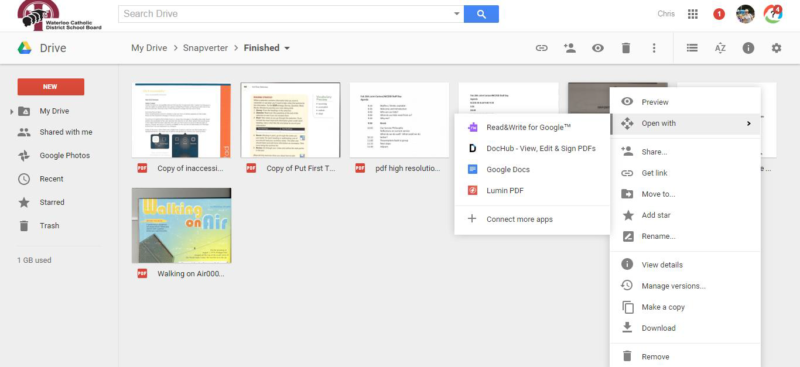Viewport: 800px width, 367px height.
Task: Open the Finished folder dropdown
Action: pyautogui.click(x=287, y=48)
